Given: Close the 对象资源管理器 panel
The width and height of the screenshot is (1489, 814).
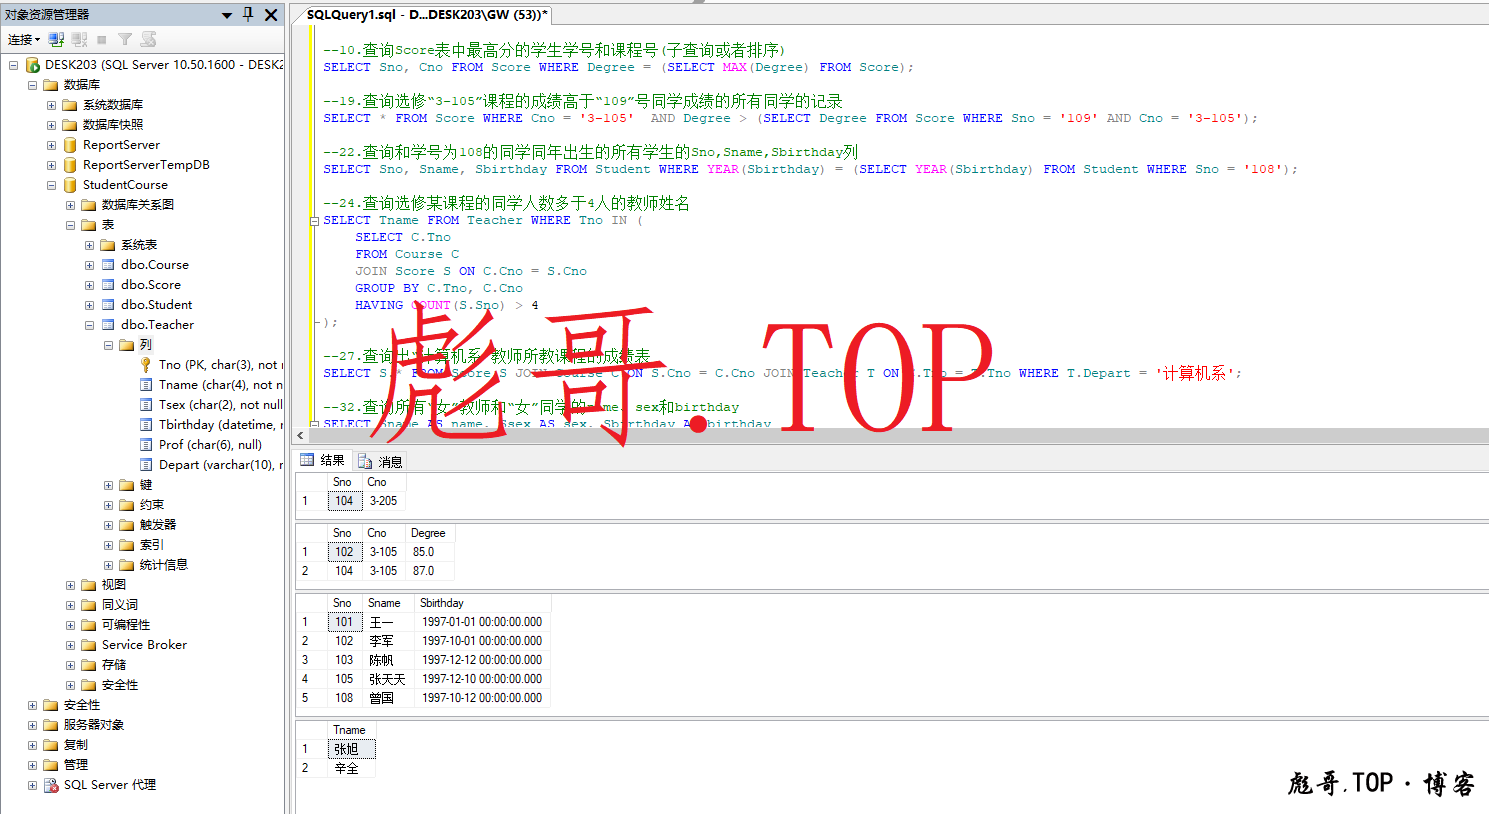Looking at the screenshot, I should coord(271,14).
